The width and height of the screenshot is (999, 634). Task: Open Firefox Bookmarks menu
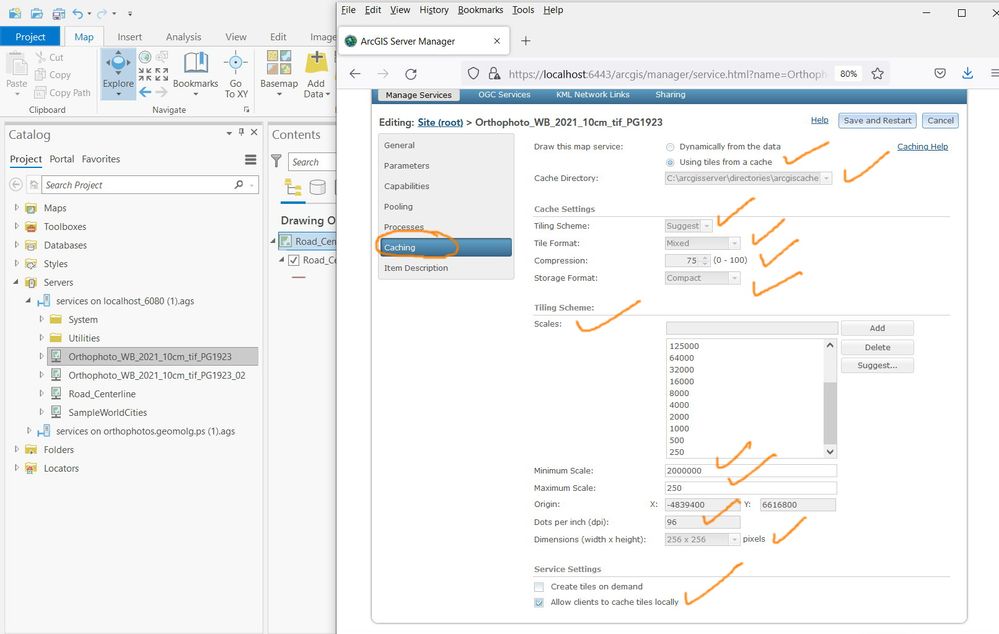480,10
